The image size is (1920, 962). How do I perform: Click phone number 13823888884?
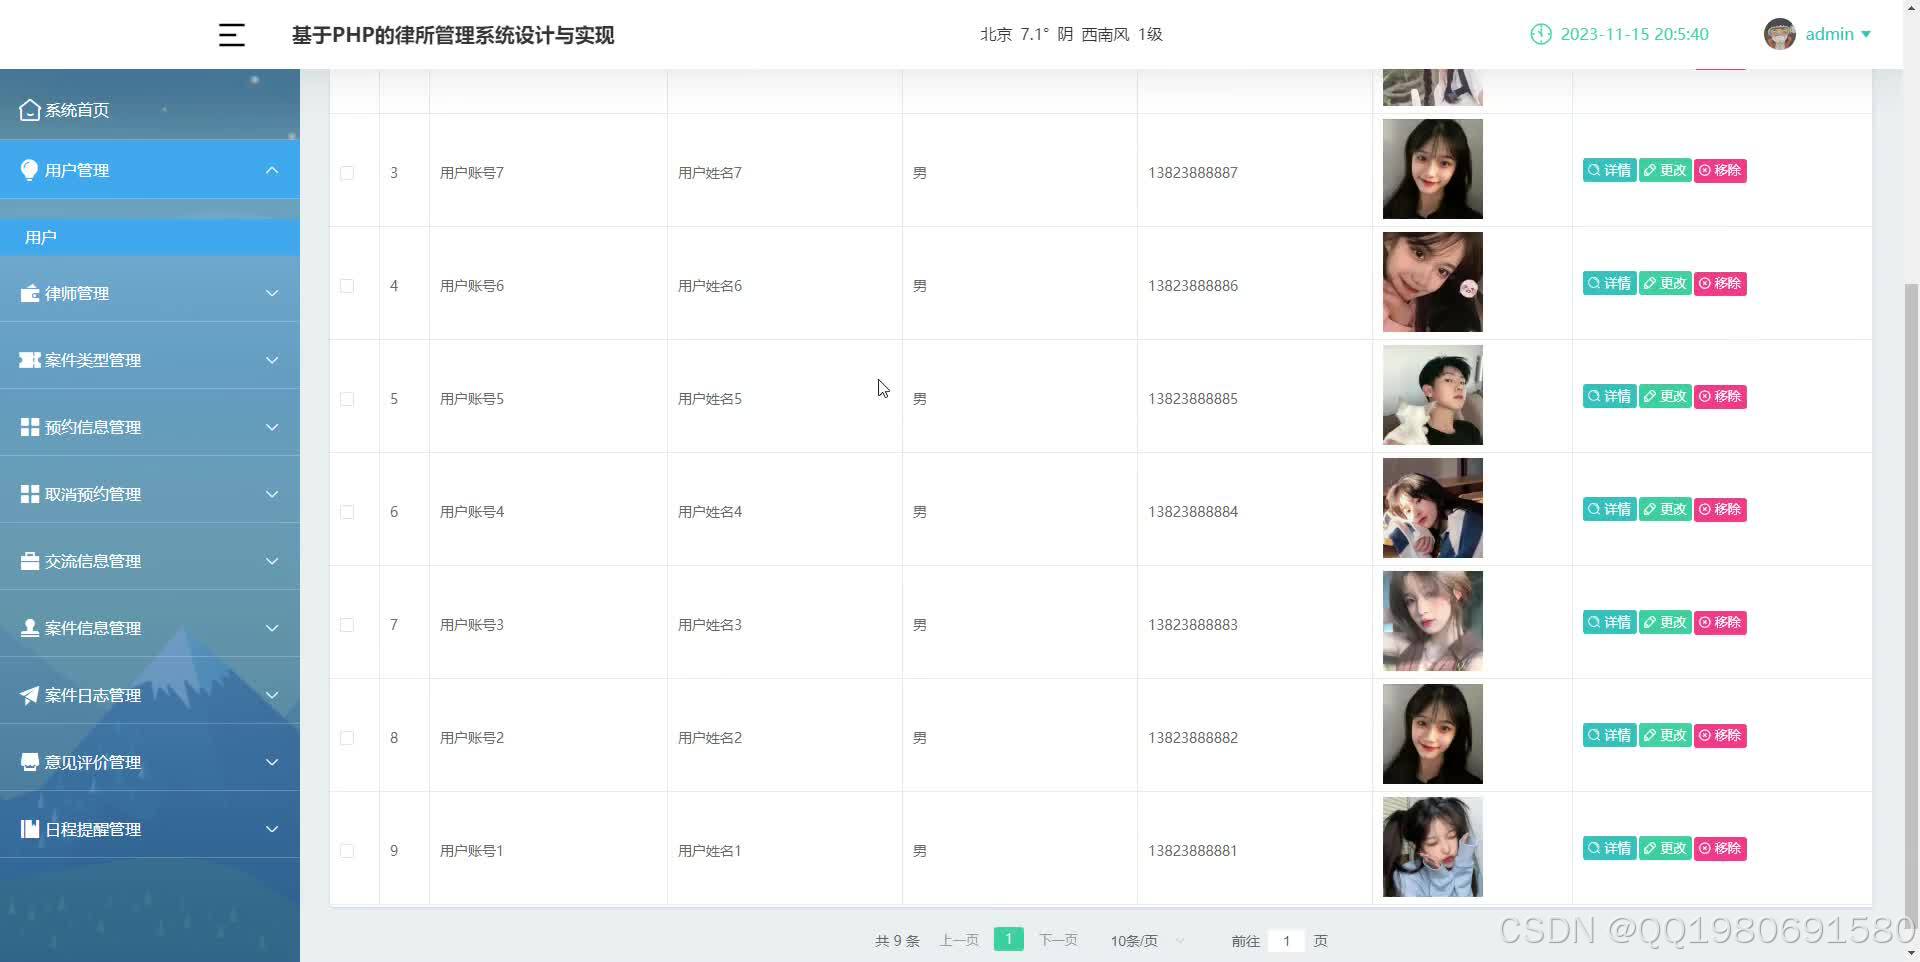1193,512
